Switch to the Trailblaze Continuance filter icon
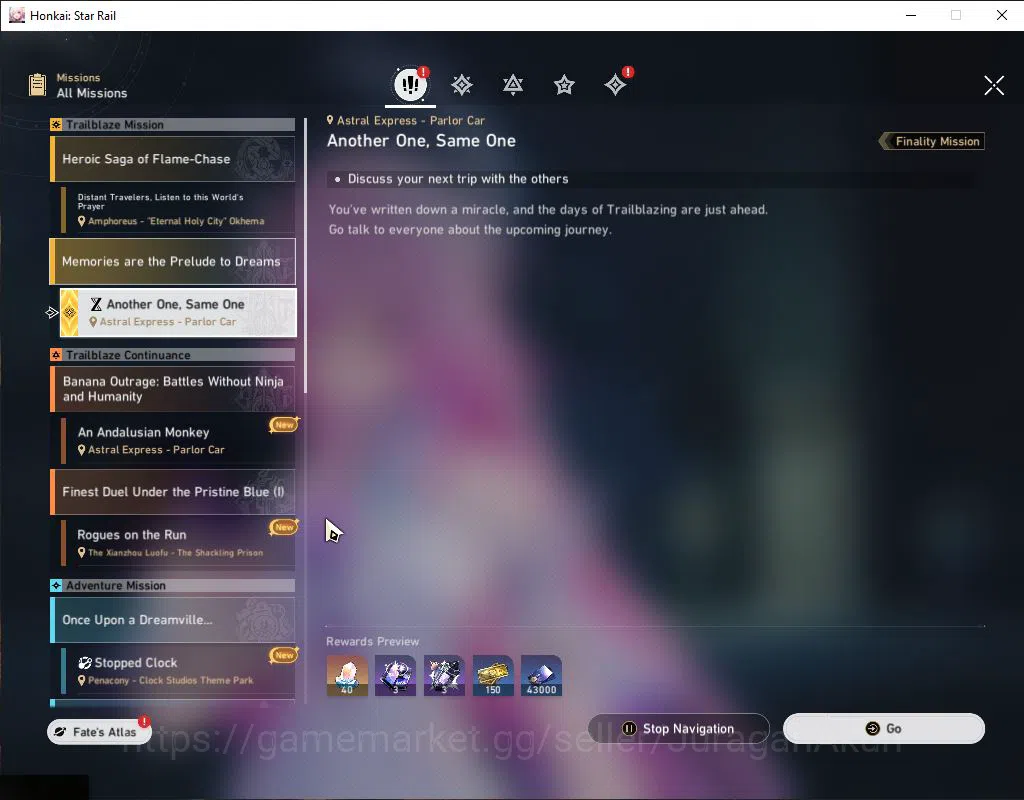 [513, 85]
